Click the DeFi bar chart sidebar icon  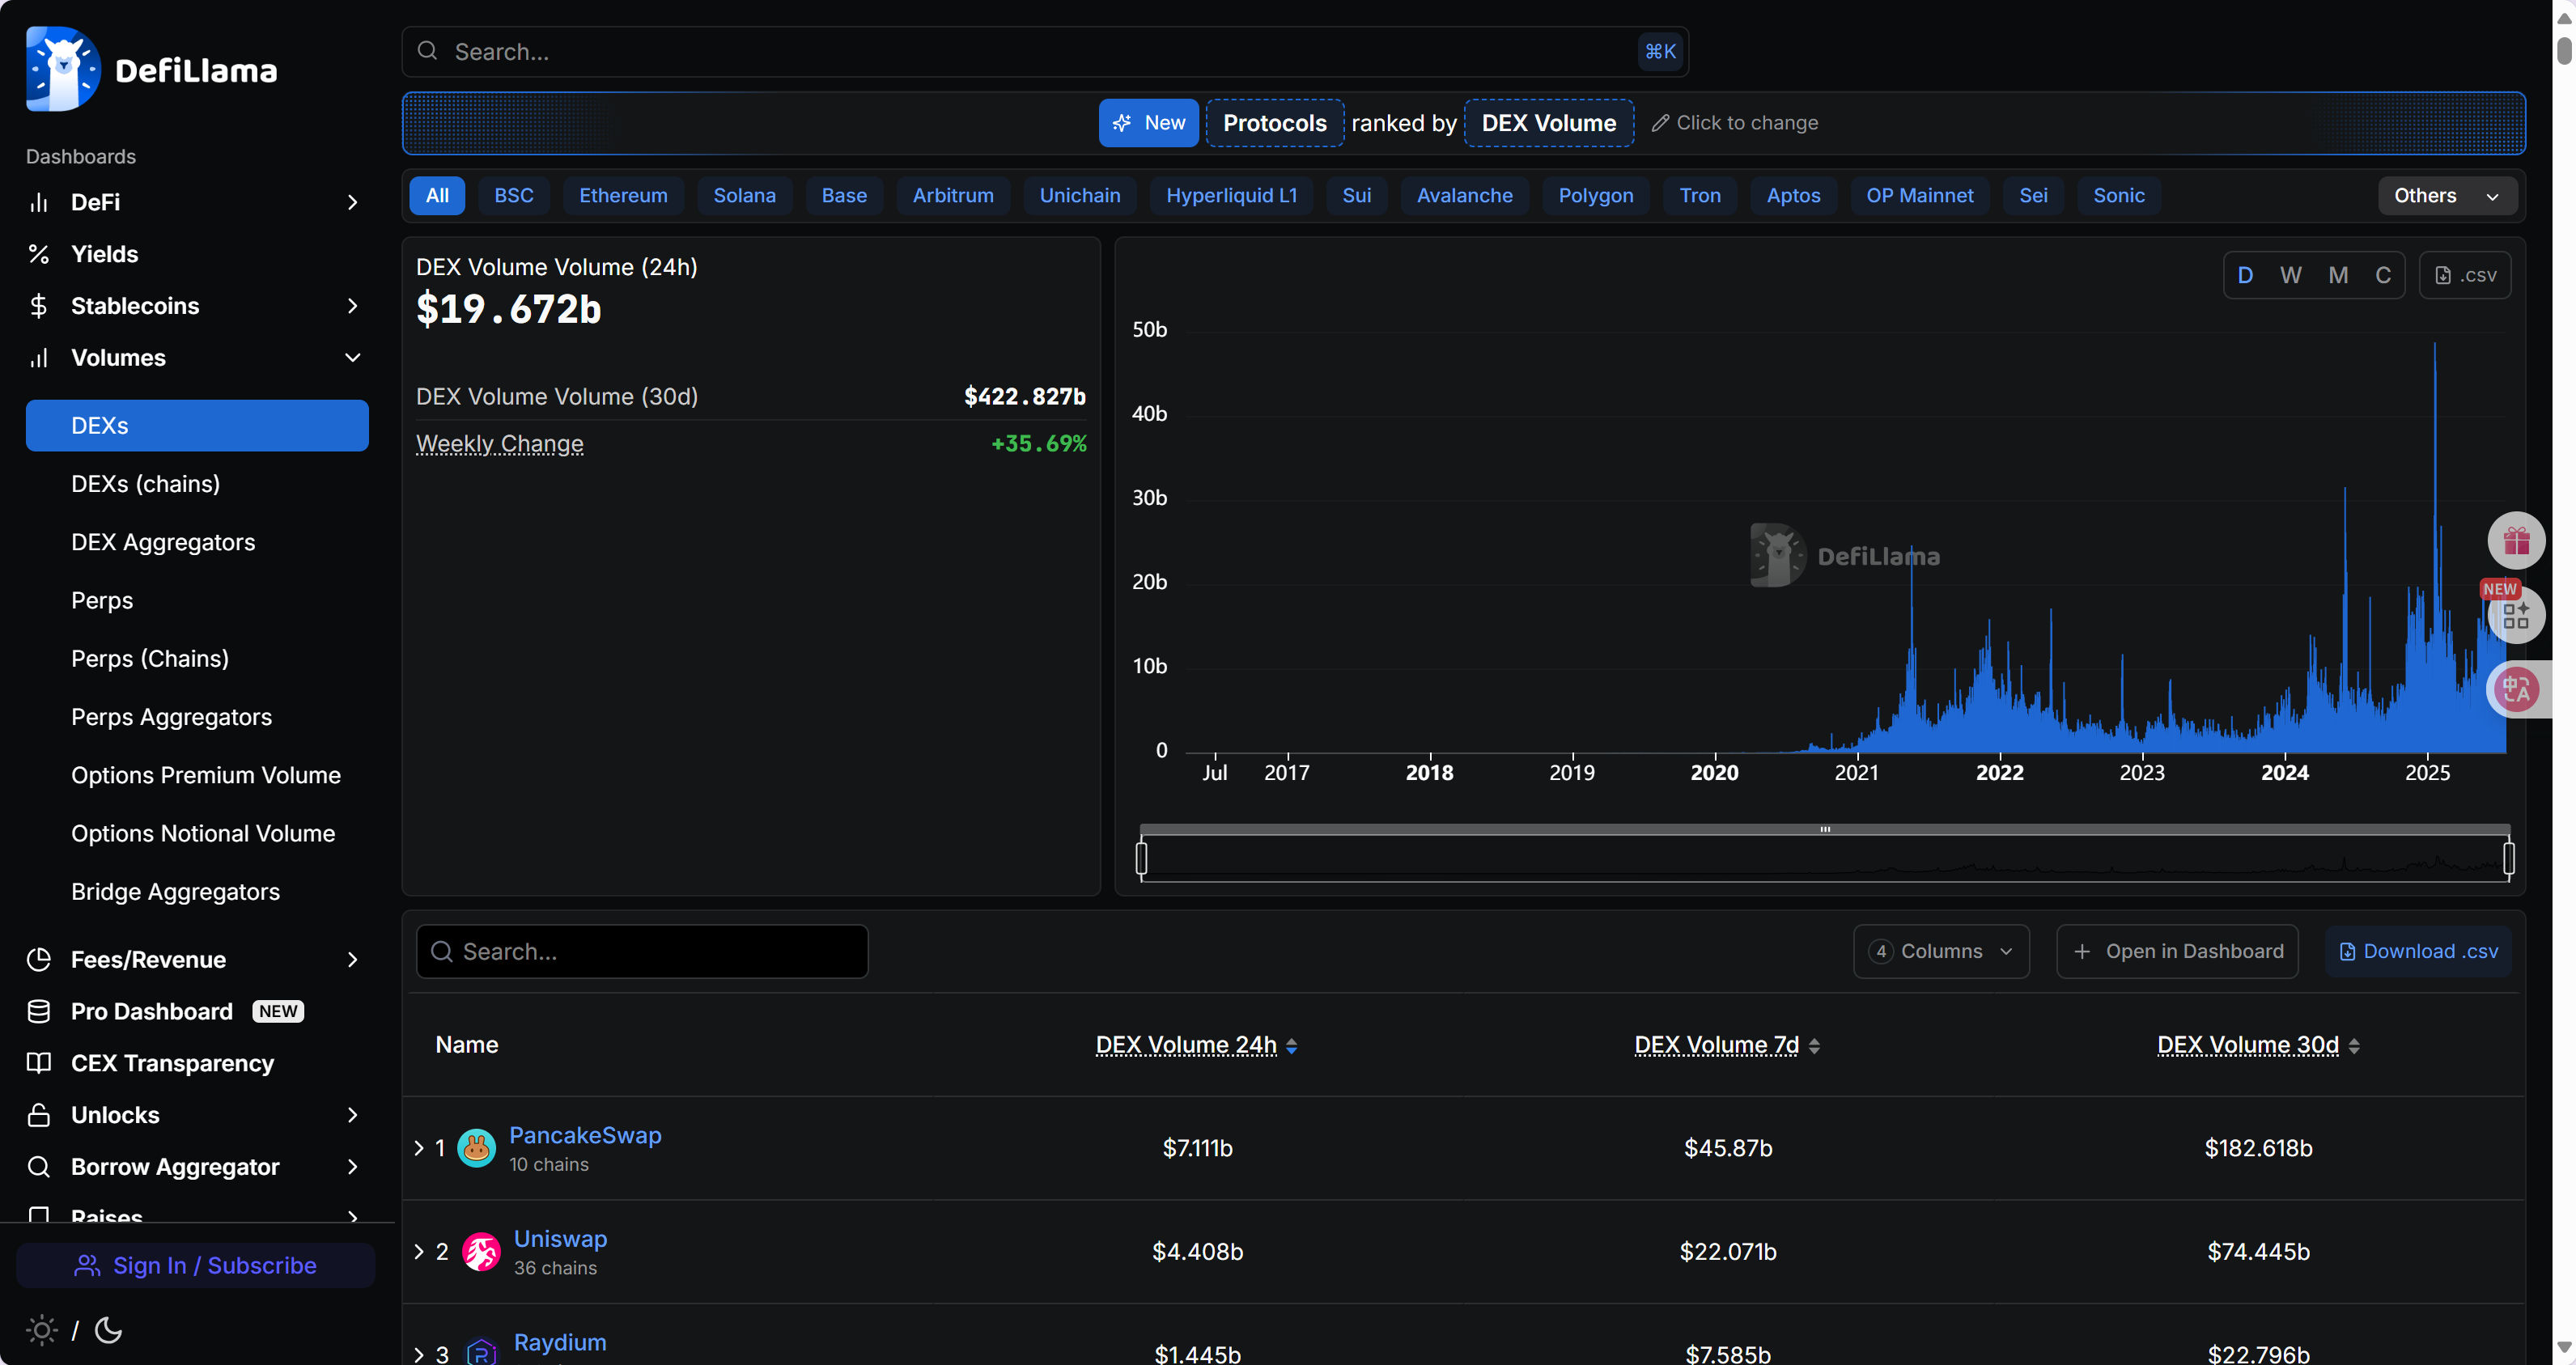coord(39,202)
